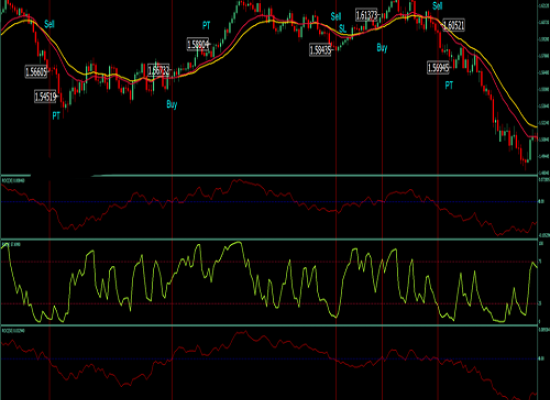The height and width of the screenshot is (400, 550).
Task: Click the 1.56605 price label
Action: (36, 72)
